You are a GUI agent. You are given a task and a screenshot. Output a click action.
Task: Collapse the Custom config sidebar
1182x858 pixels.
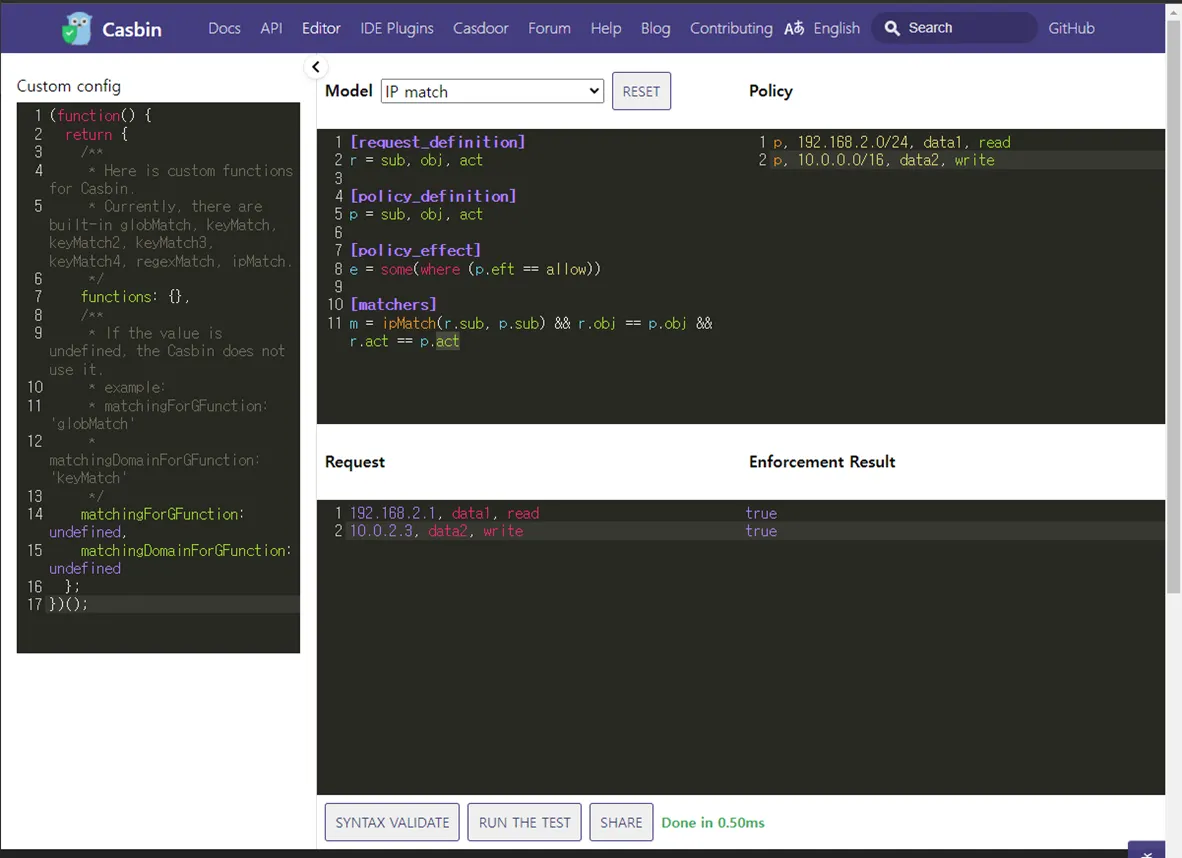(315, 67)
